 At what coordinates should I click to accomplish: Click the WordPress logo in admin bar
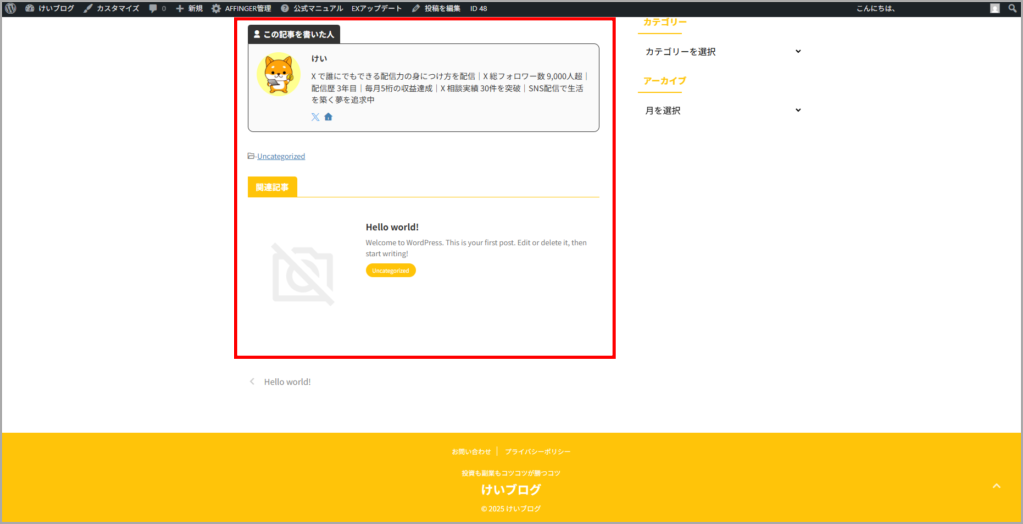(10, 8)
